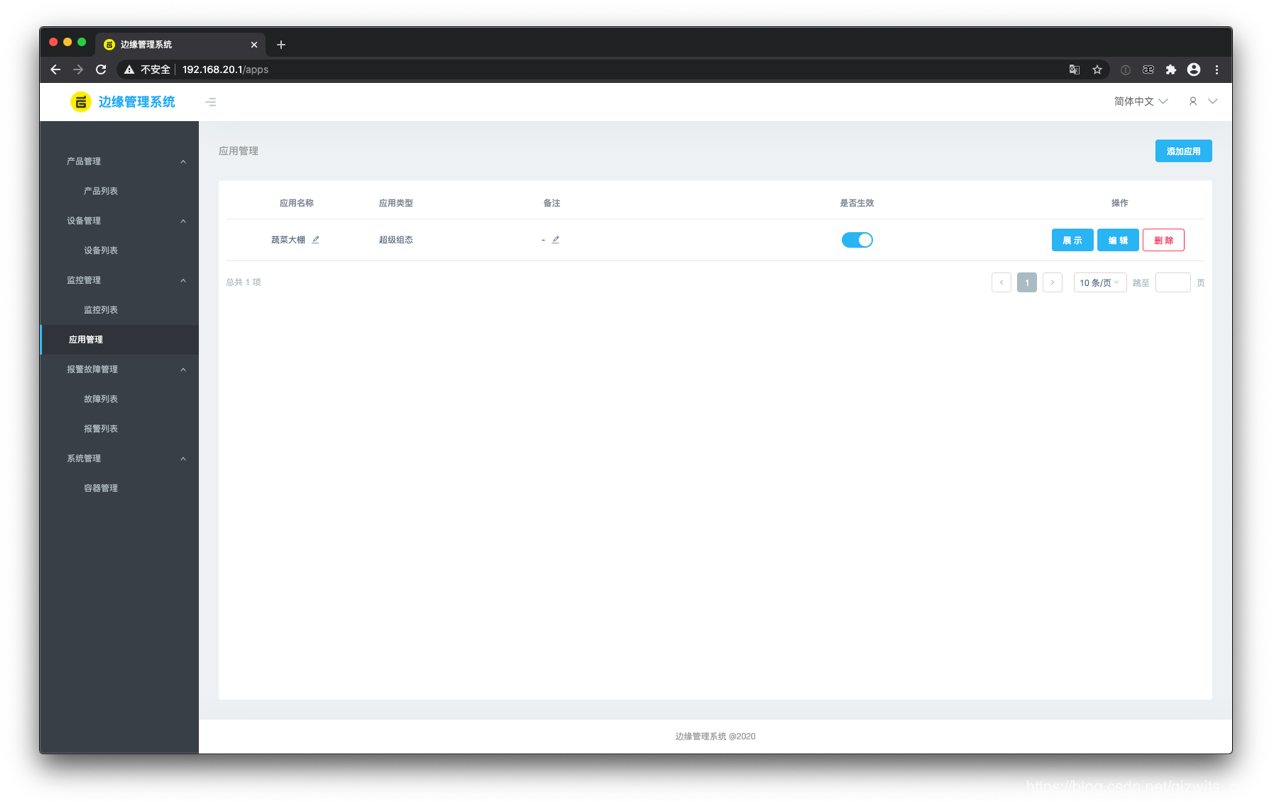Image resolution: width=1272 pixels, height=806 pixels.
Task: Click the 操作 column header
Action: [1120, 203]
